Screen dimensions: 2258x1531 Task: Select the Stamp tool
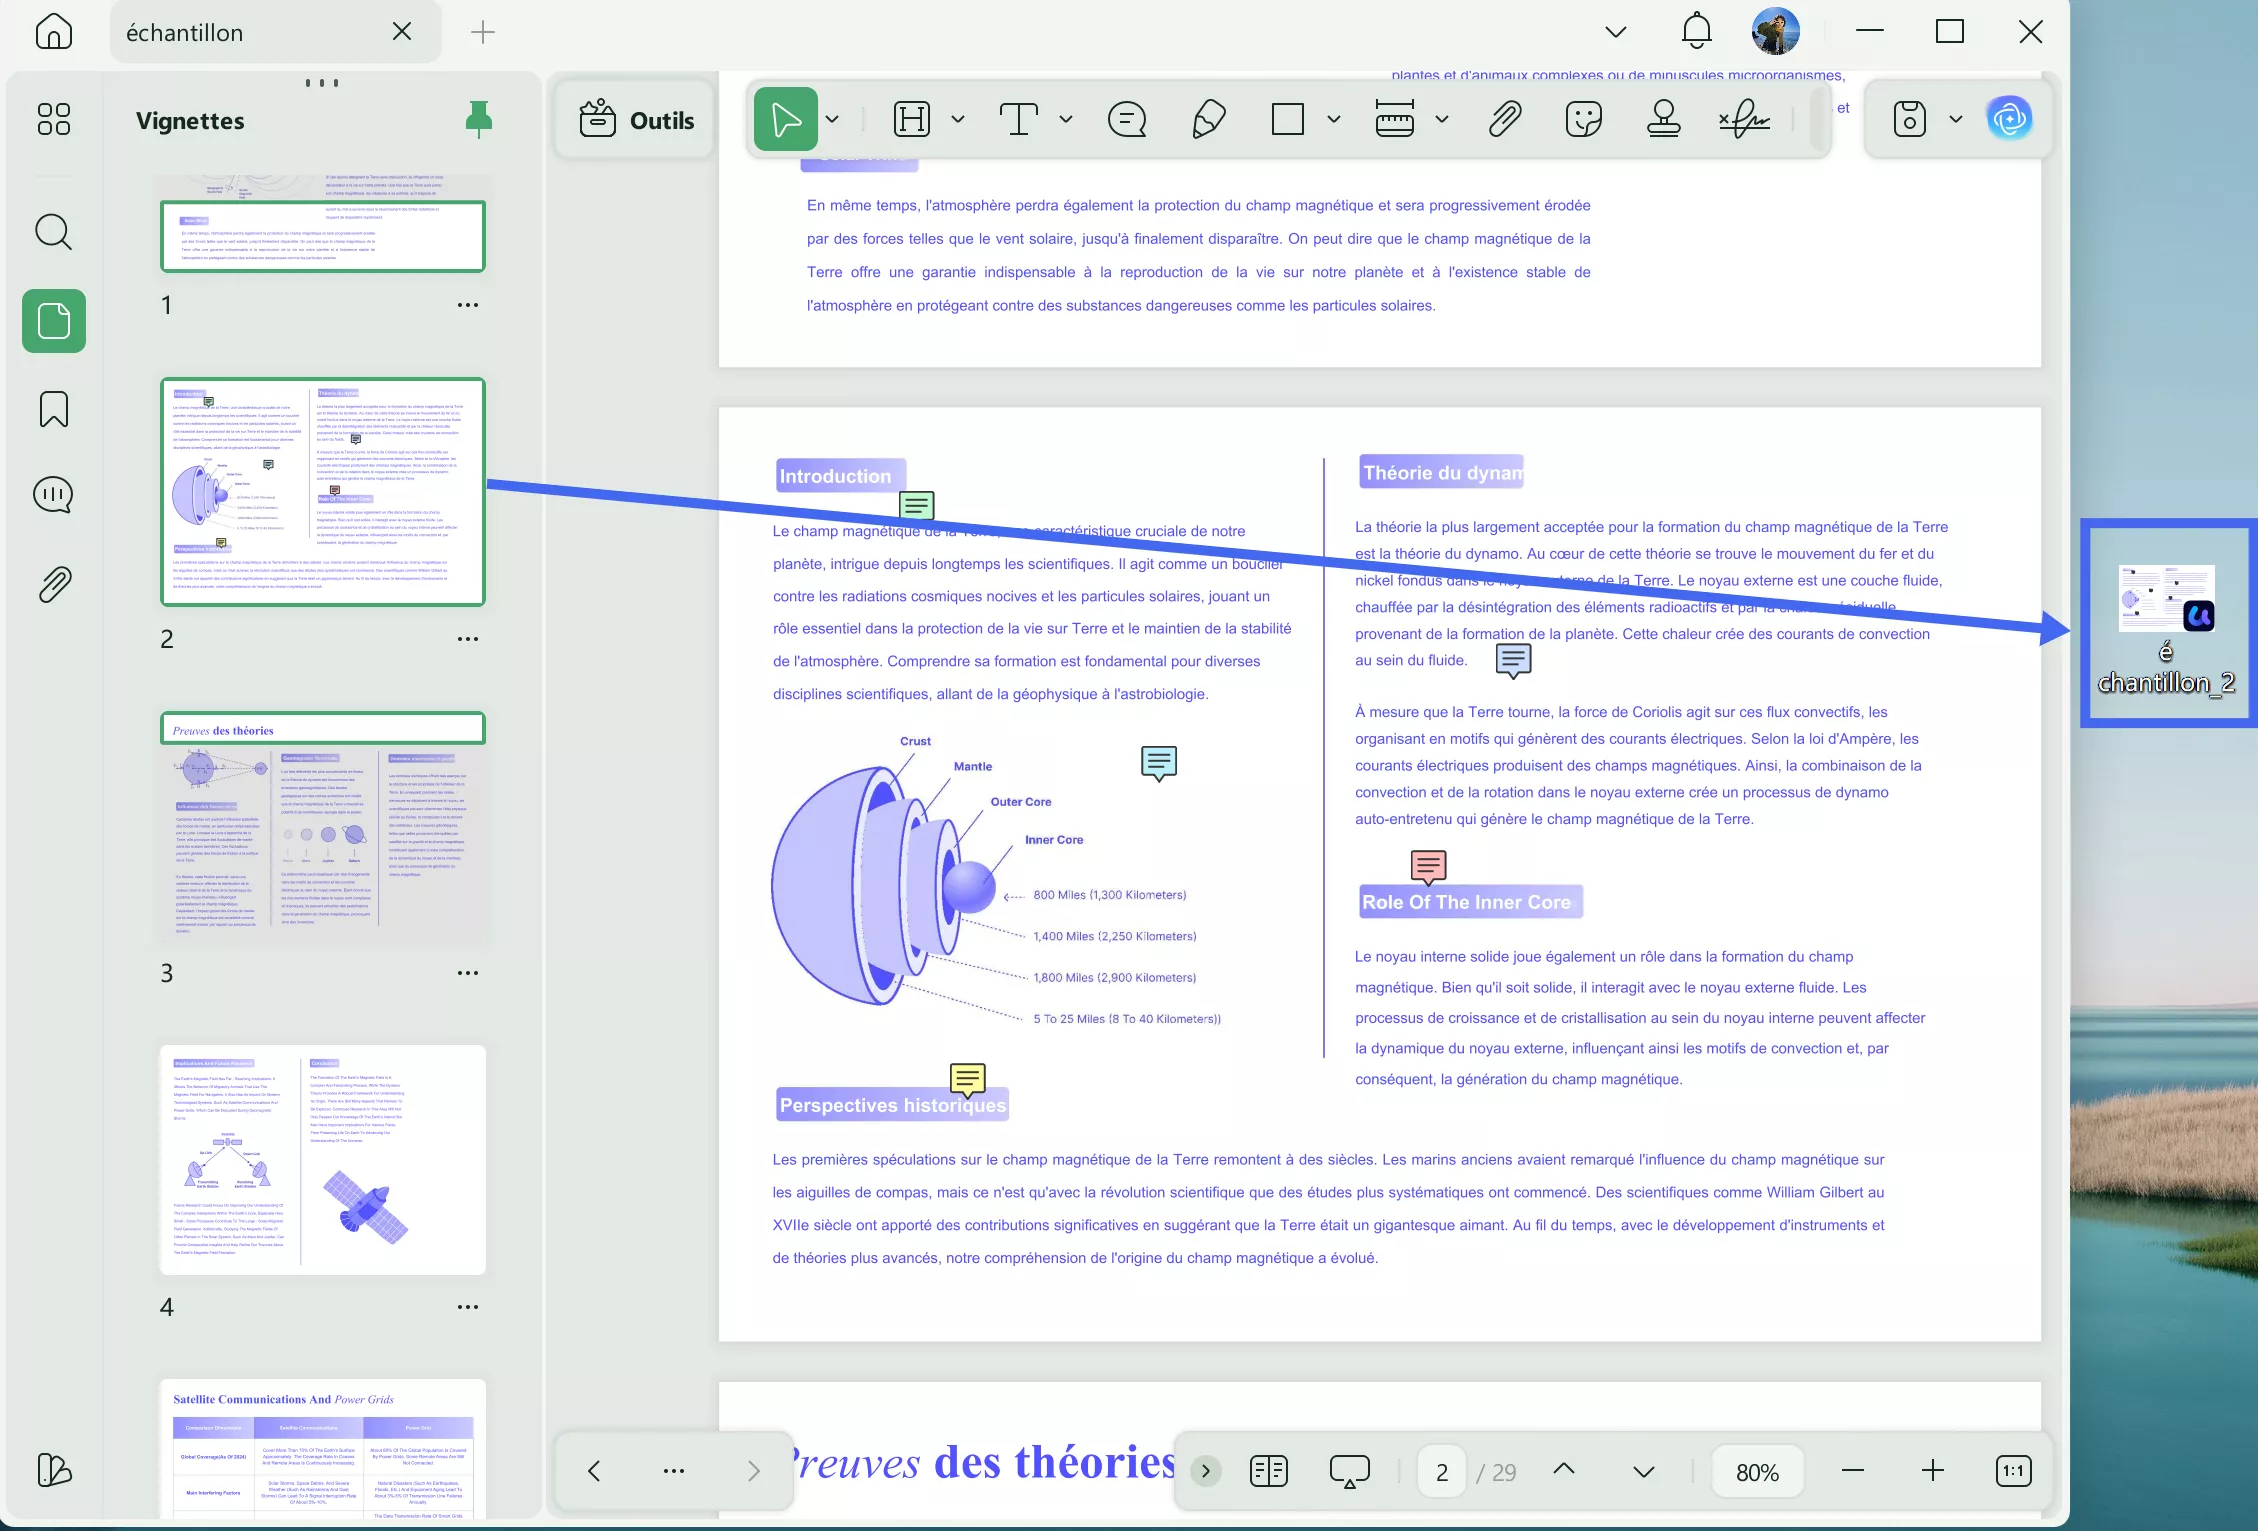coord(1664,119)
